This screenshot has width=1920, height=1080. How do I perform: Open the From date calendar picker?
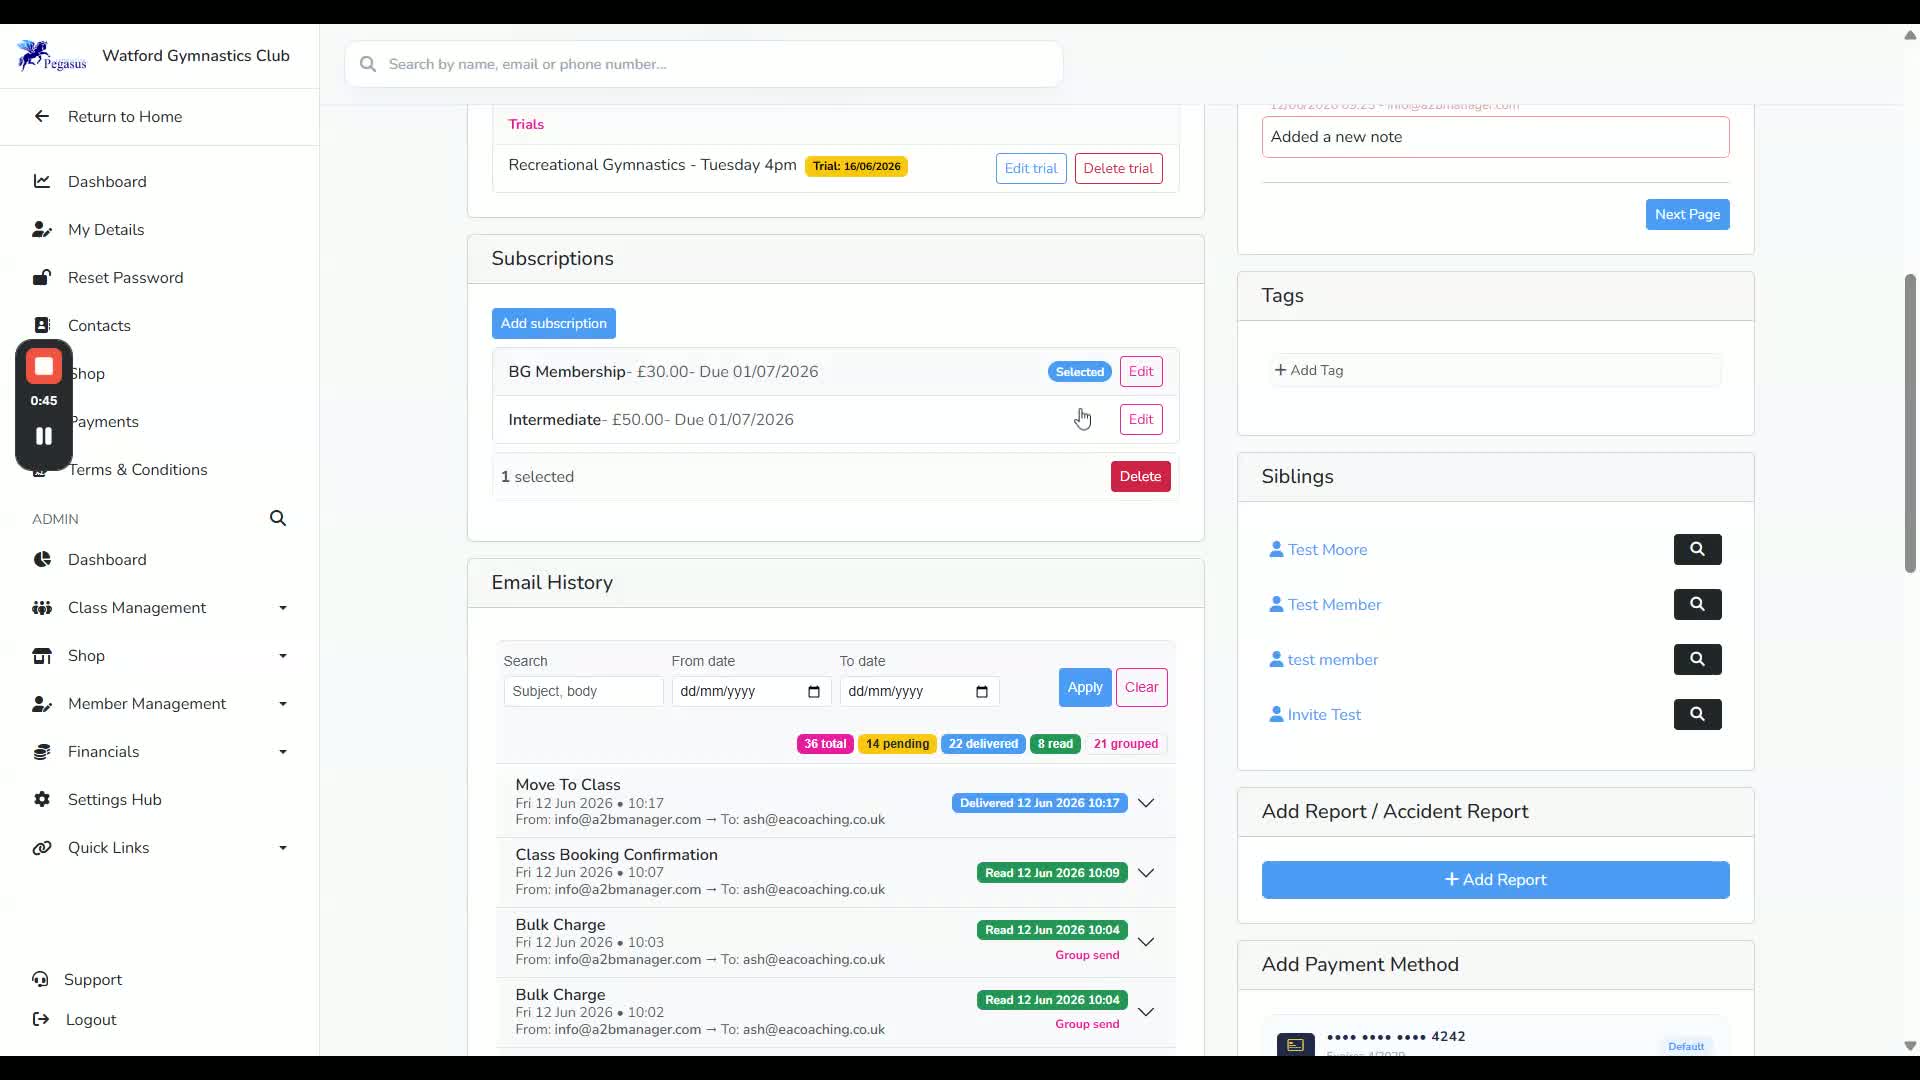[x=814, y=692]
